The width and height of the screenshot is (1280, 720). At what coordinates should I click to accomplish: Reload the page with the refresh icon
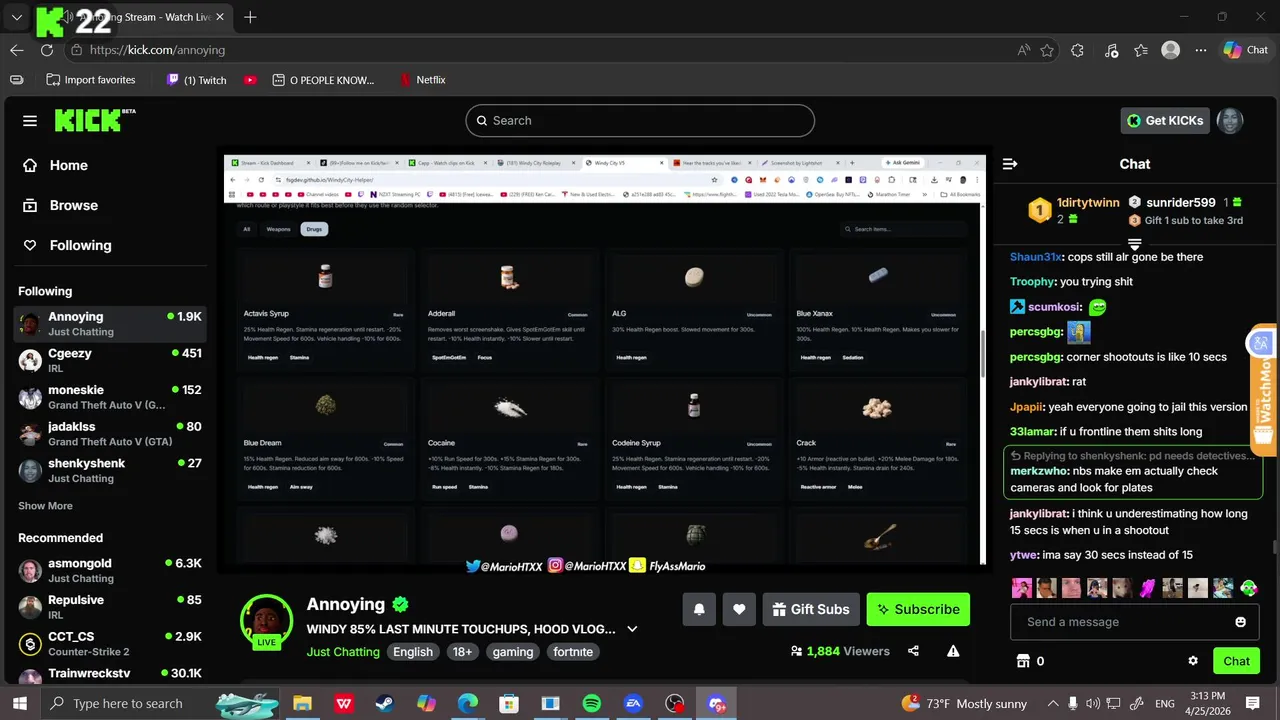[47, 50]
